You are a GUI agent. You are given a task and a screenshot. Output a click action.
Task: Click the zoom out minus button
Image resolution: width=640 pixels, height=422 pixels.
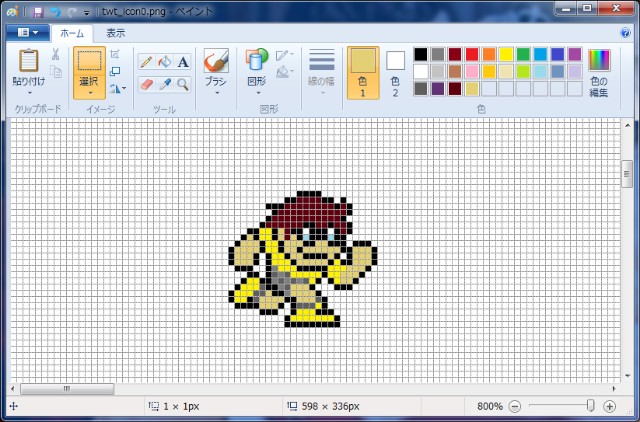[x=515, y=406]
